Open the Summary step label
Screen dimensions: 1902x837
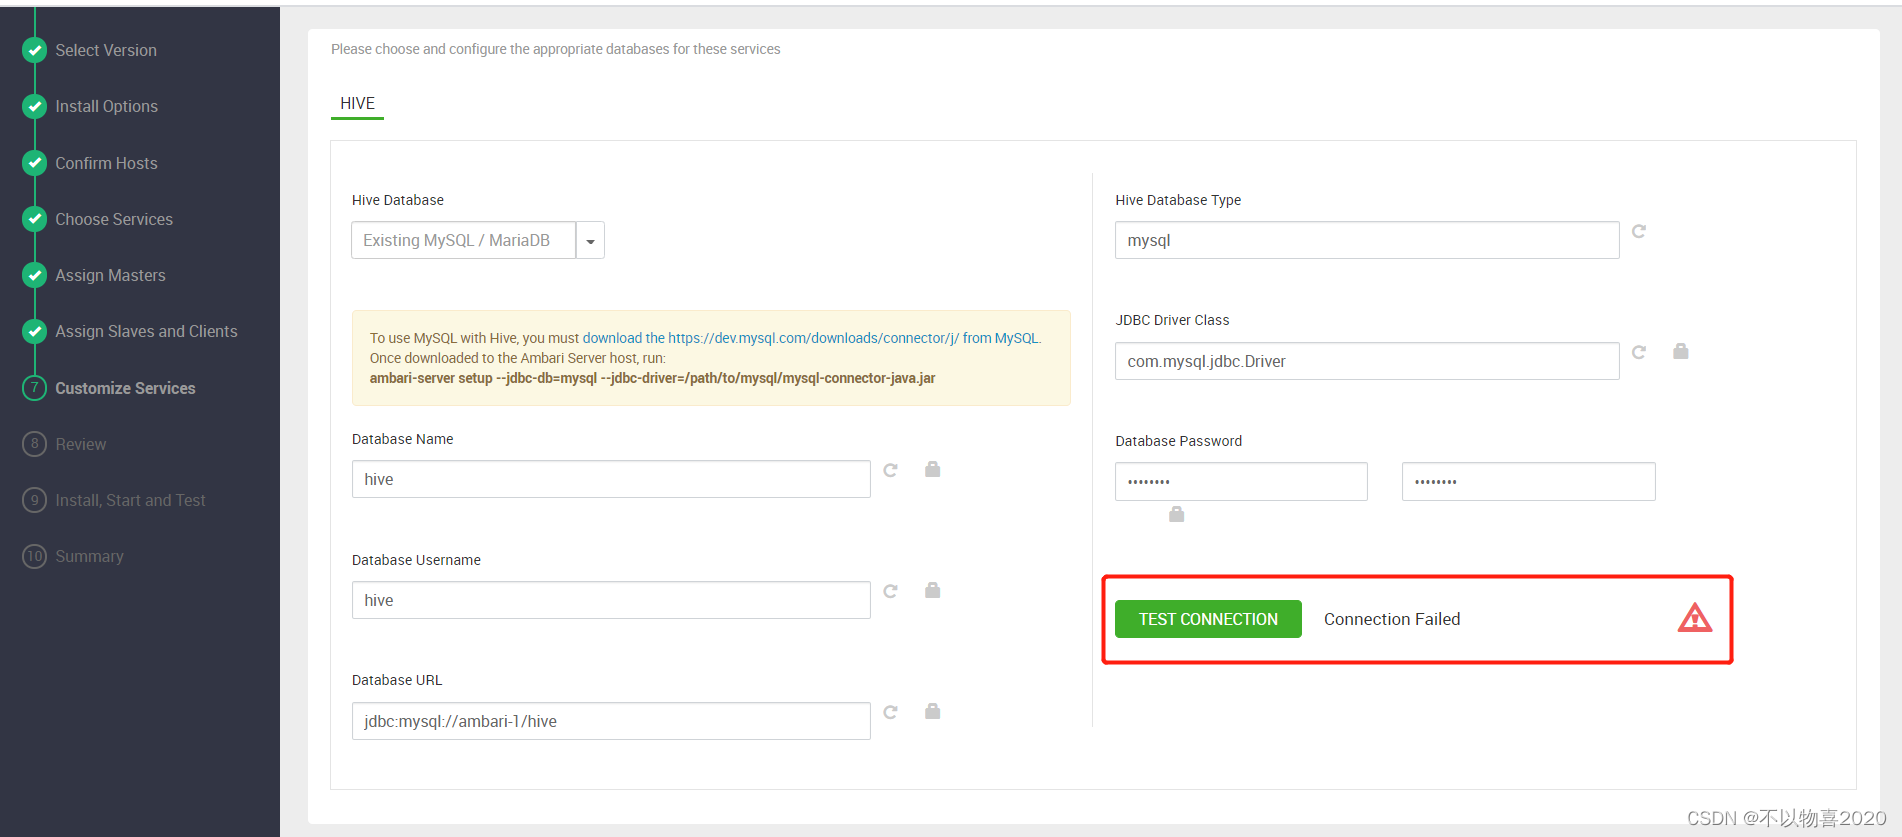[89, 556]
